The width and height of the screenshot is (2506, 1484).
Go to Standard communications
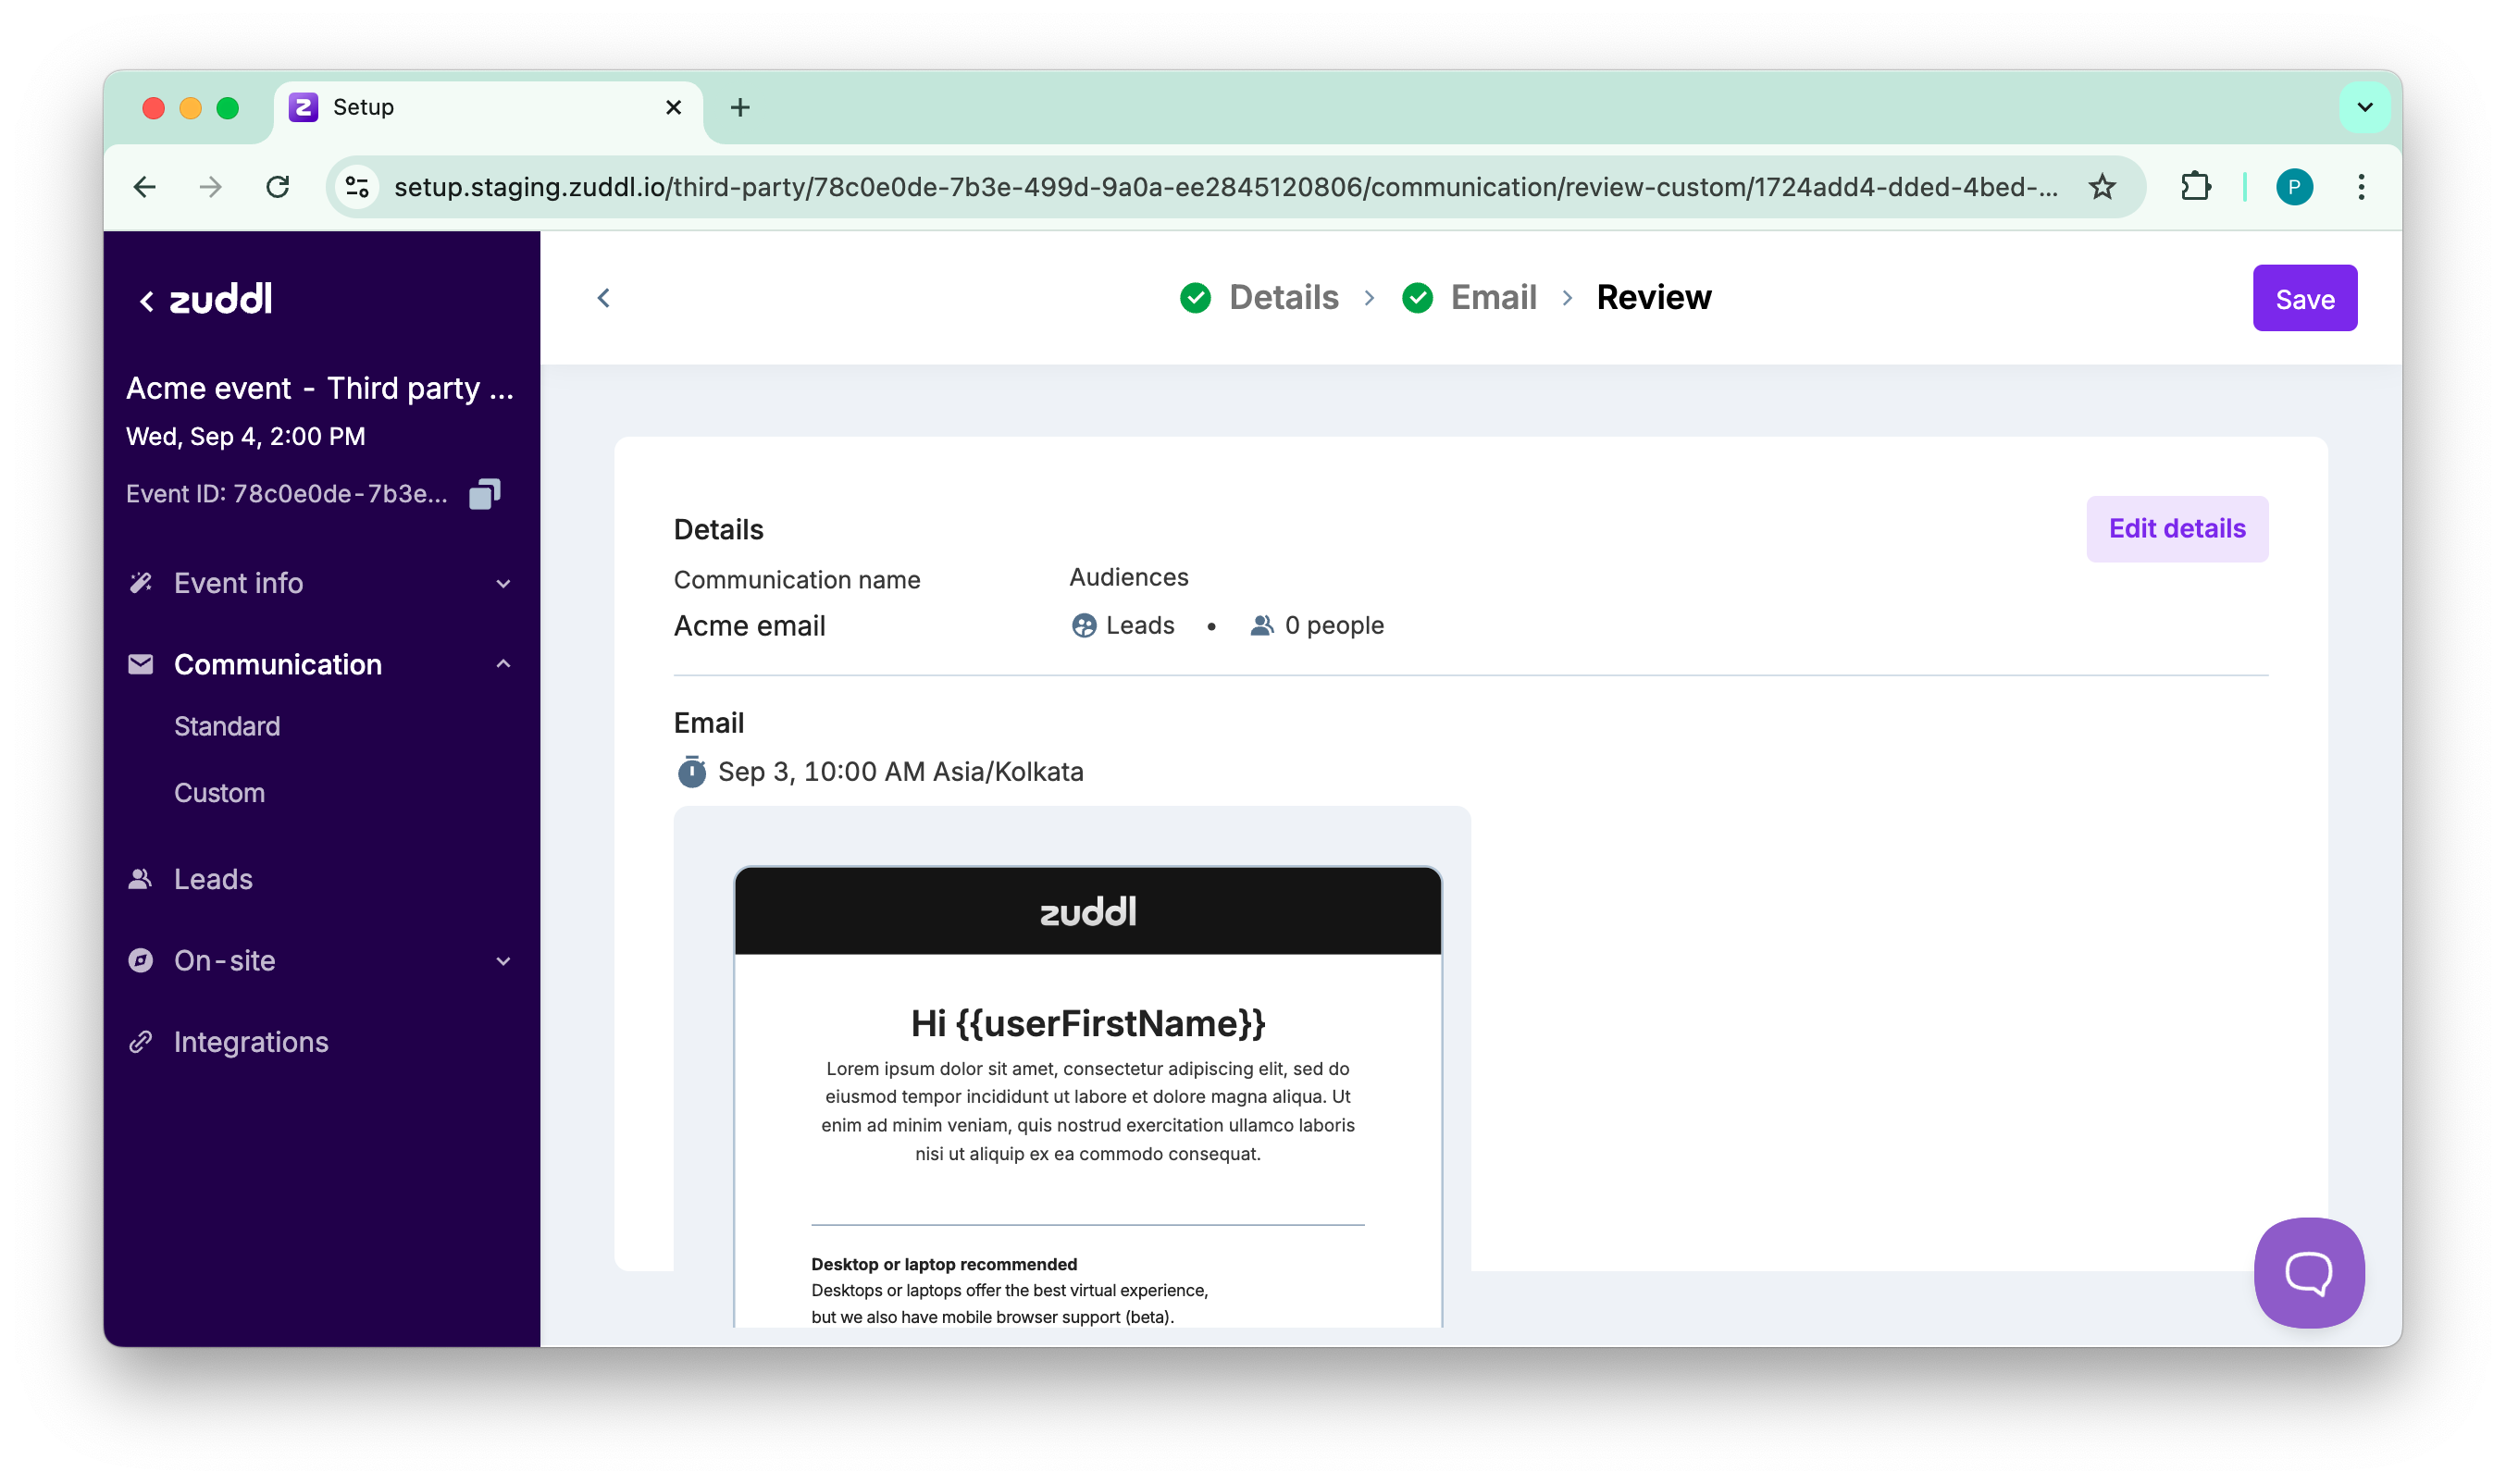pyautogui.click(x=227, y=726)
